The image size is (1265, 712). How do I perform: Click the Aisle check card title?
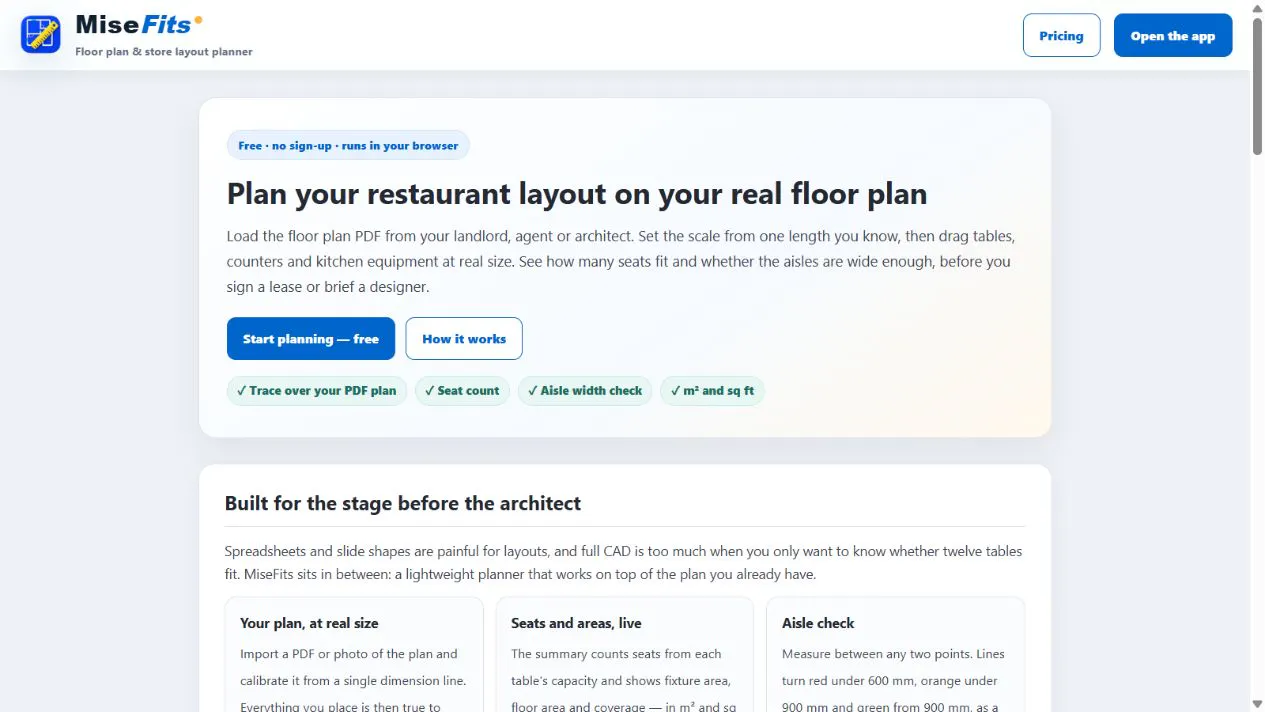818,623
